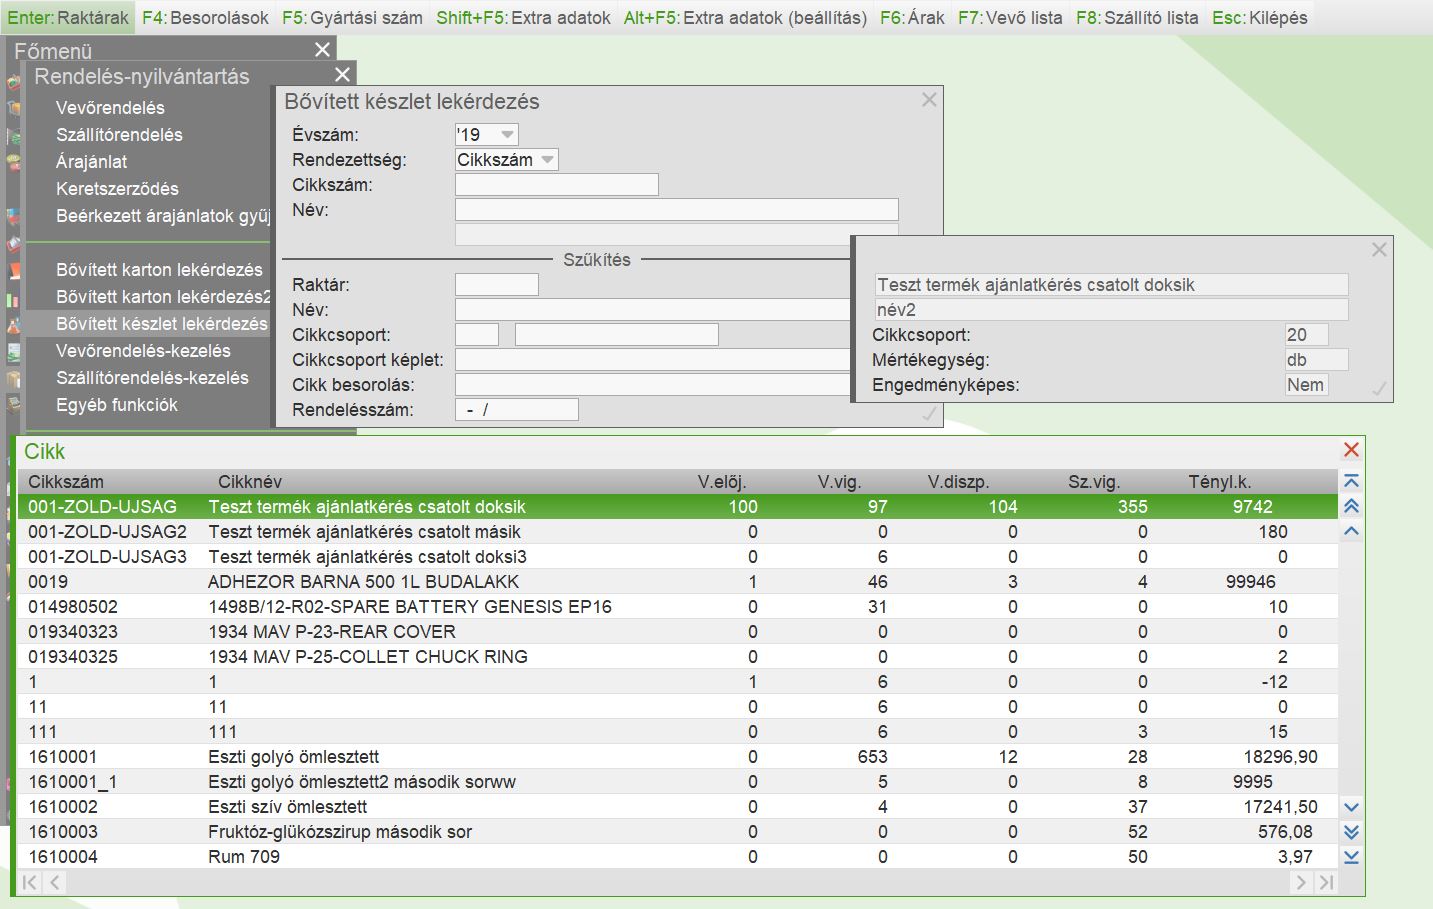Viewport: 1433px width, 909px height.
Task: Click the Mértékegység value field db
Action: (x=1316, y=360)
